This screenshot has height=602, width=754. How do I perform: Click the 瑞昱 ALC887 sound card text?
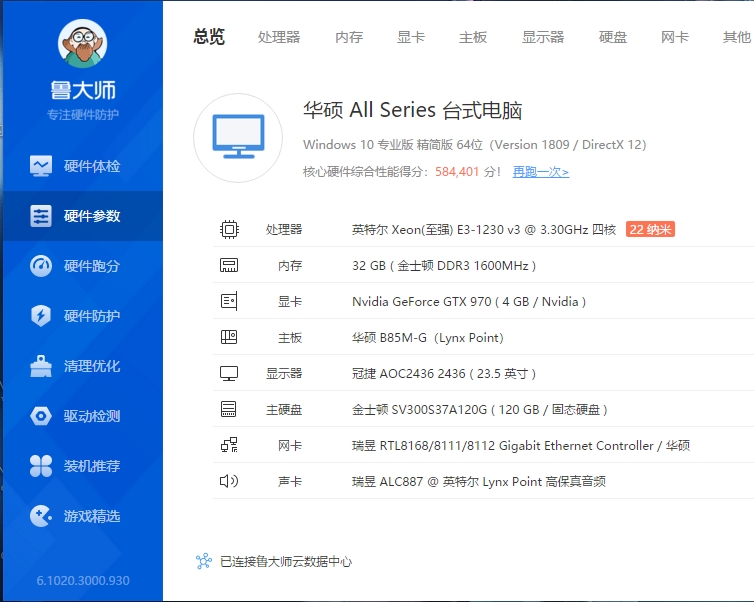coord(478,481)
